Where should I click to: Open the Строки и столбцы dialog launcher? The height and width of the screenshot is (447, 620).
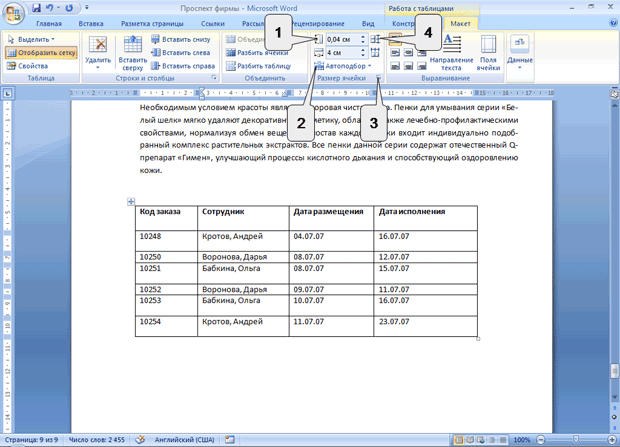click(214, 78)
